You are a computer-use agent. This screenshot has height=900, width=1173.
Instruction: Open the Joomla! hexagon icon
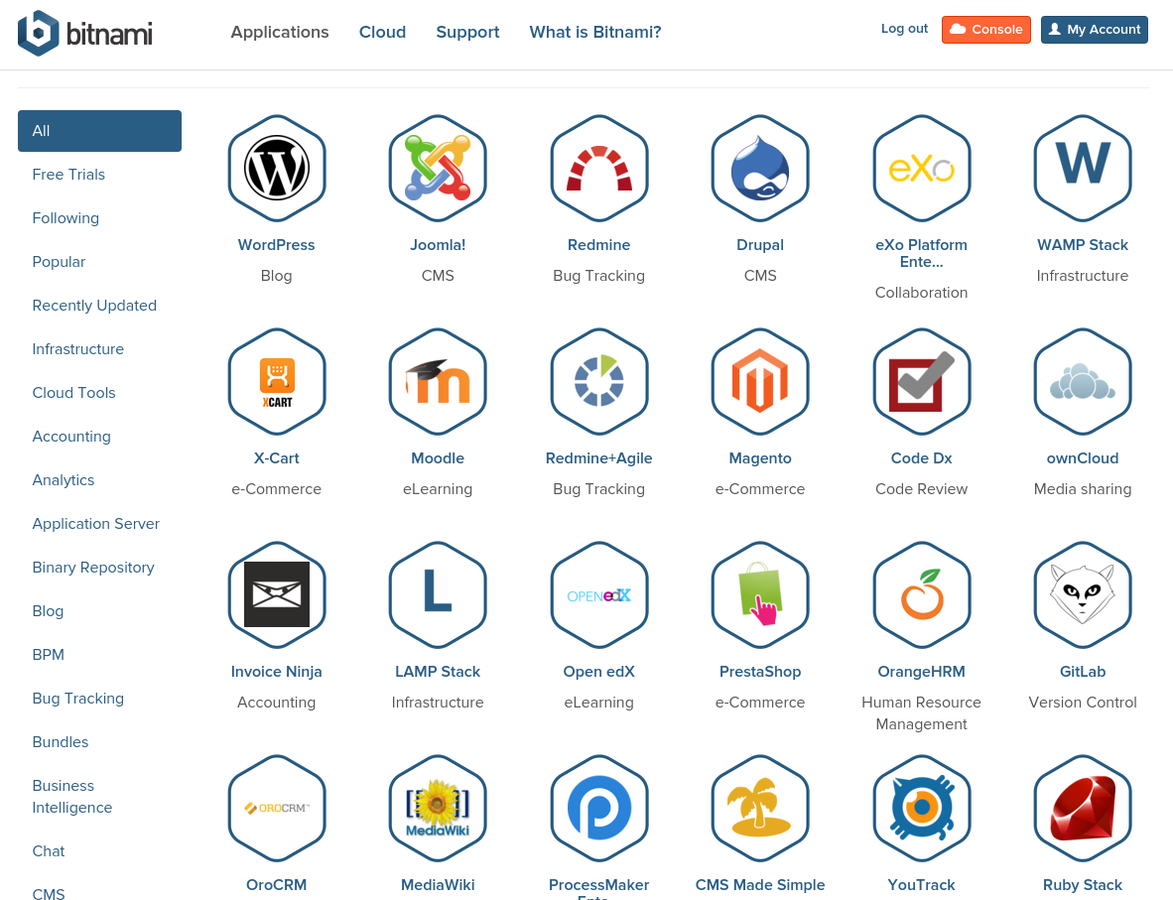[x=438, y=168]
